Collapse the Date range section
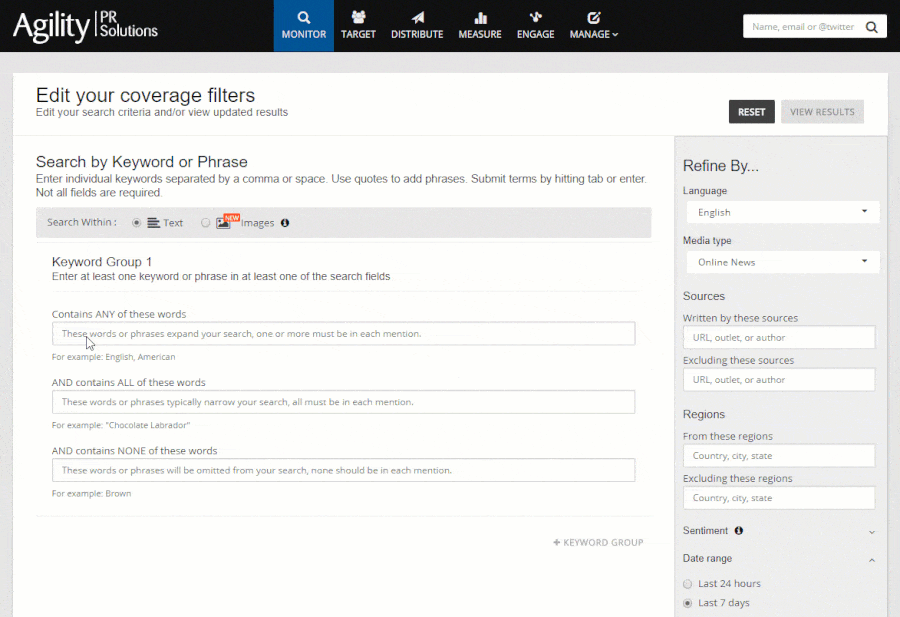The image size is (900, 617). pos(871,560)
